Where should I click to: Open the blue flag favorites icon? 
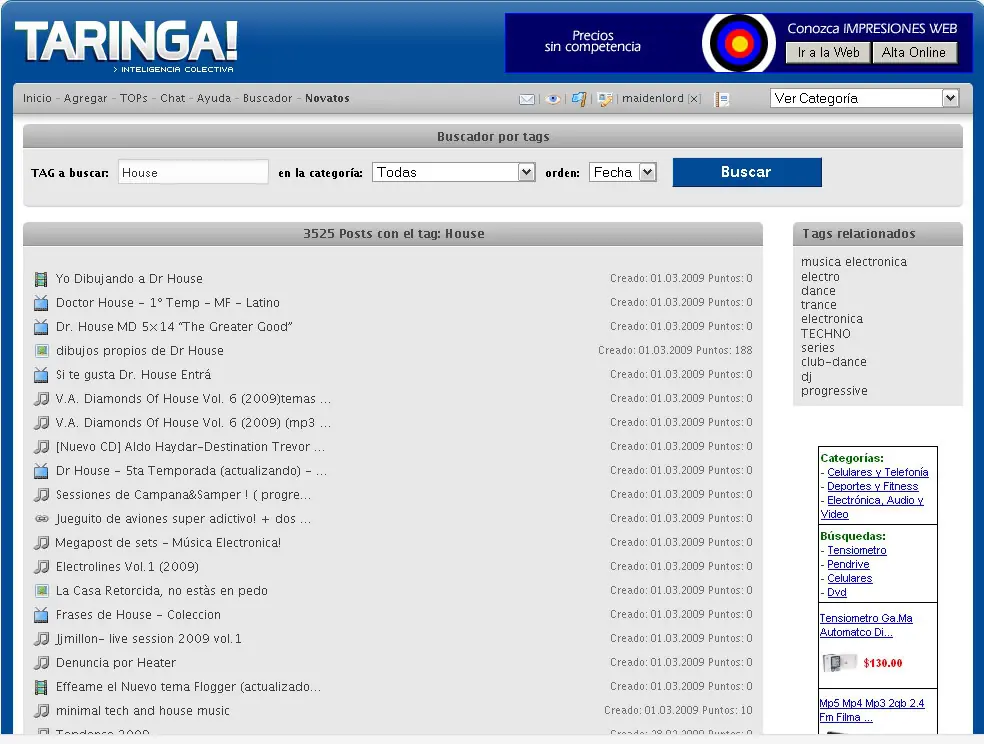click(579, 99)
